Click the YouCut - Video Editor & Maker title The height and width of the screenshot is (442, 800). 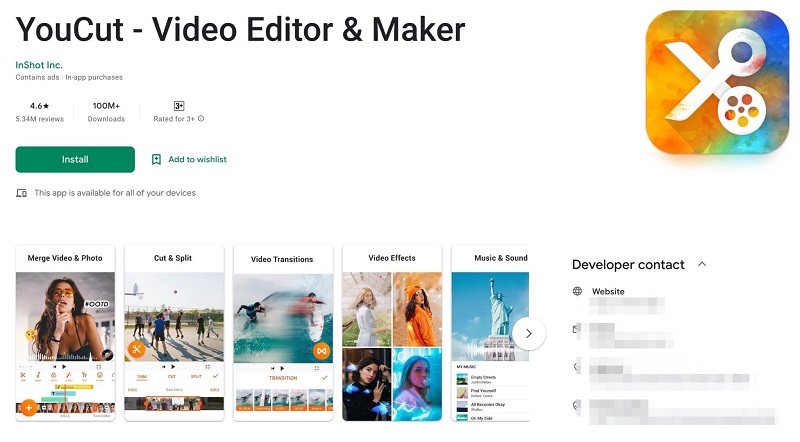[x=240, y=29]
